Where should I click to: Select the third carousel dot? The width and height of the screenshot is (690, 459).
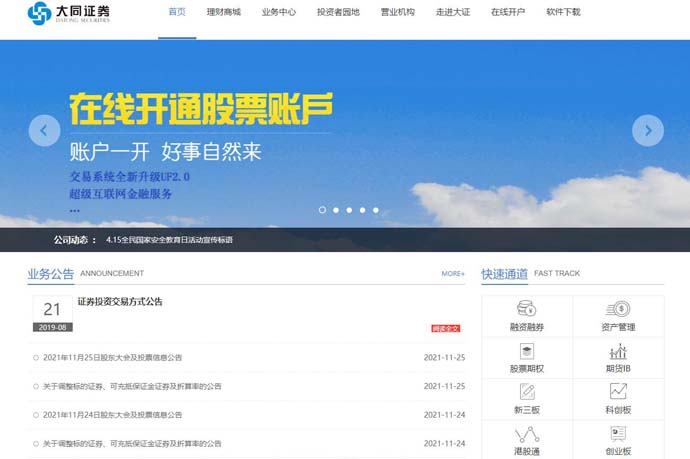(349, 210)
